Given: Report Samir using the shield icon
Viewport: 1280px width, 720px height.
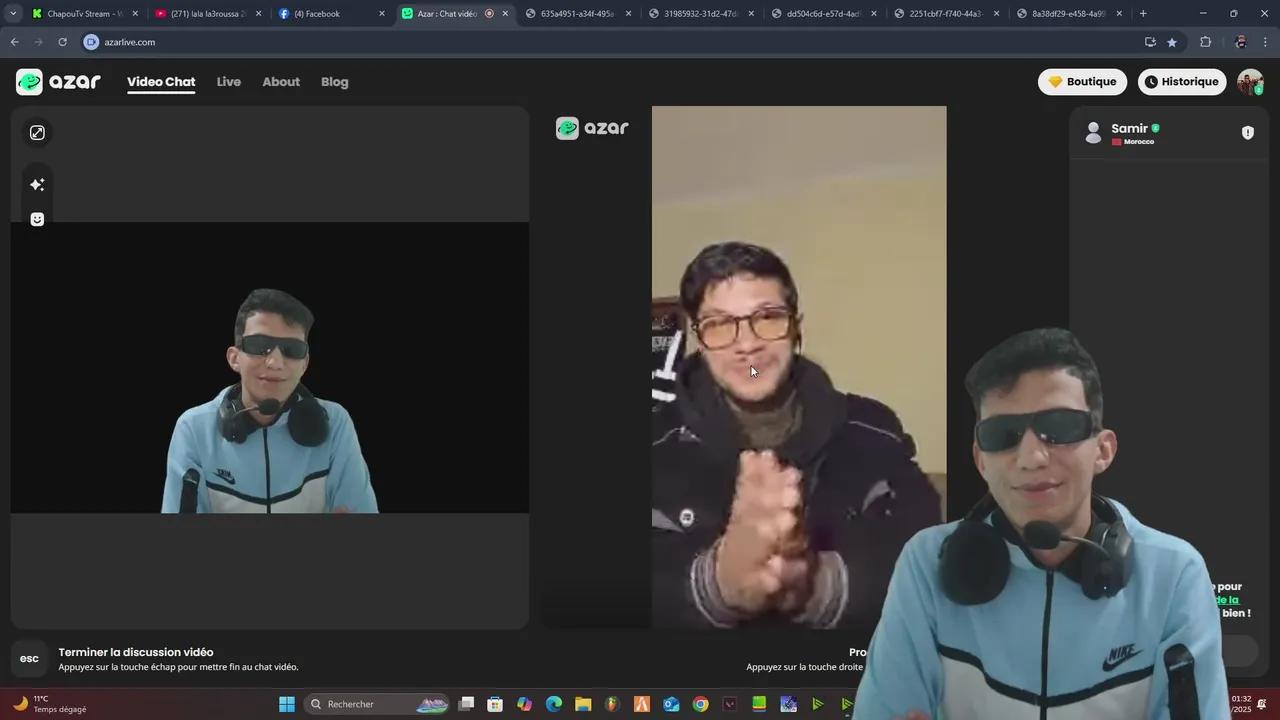Looking at the screenshot, I should [1248, 131].
